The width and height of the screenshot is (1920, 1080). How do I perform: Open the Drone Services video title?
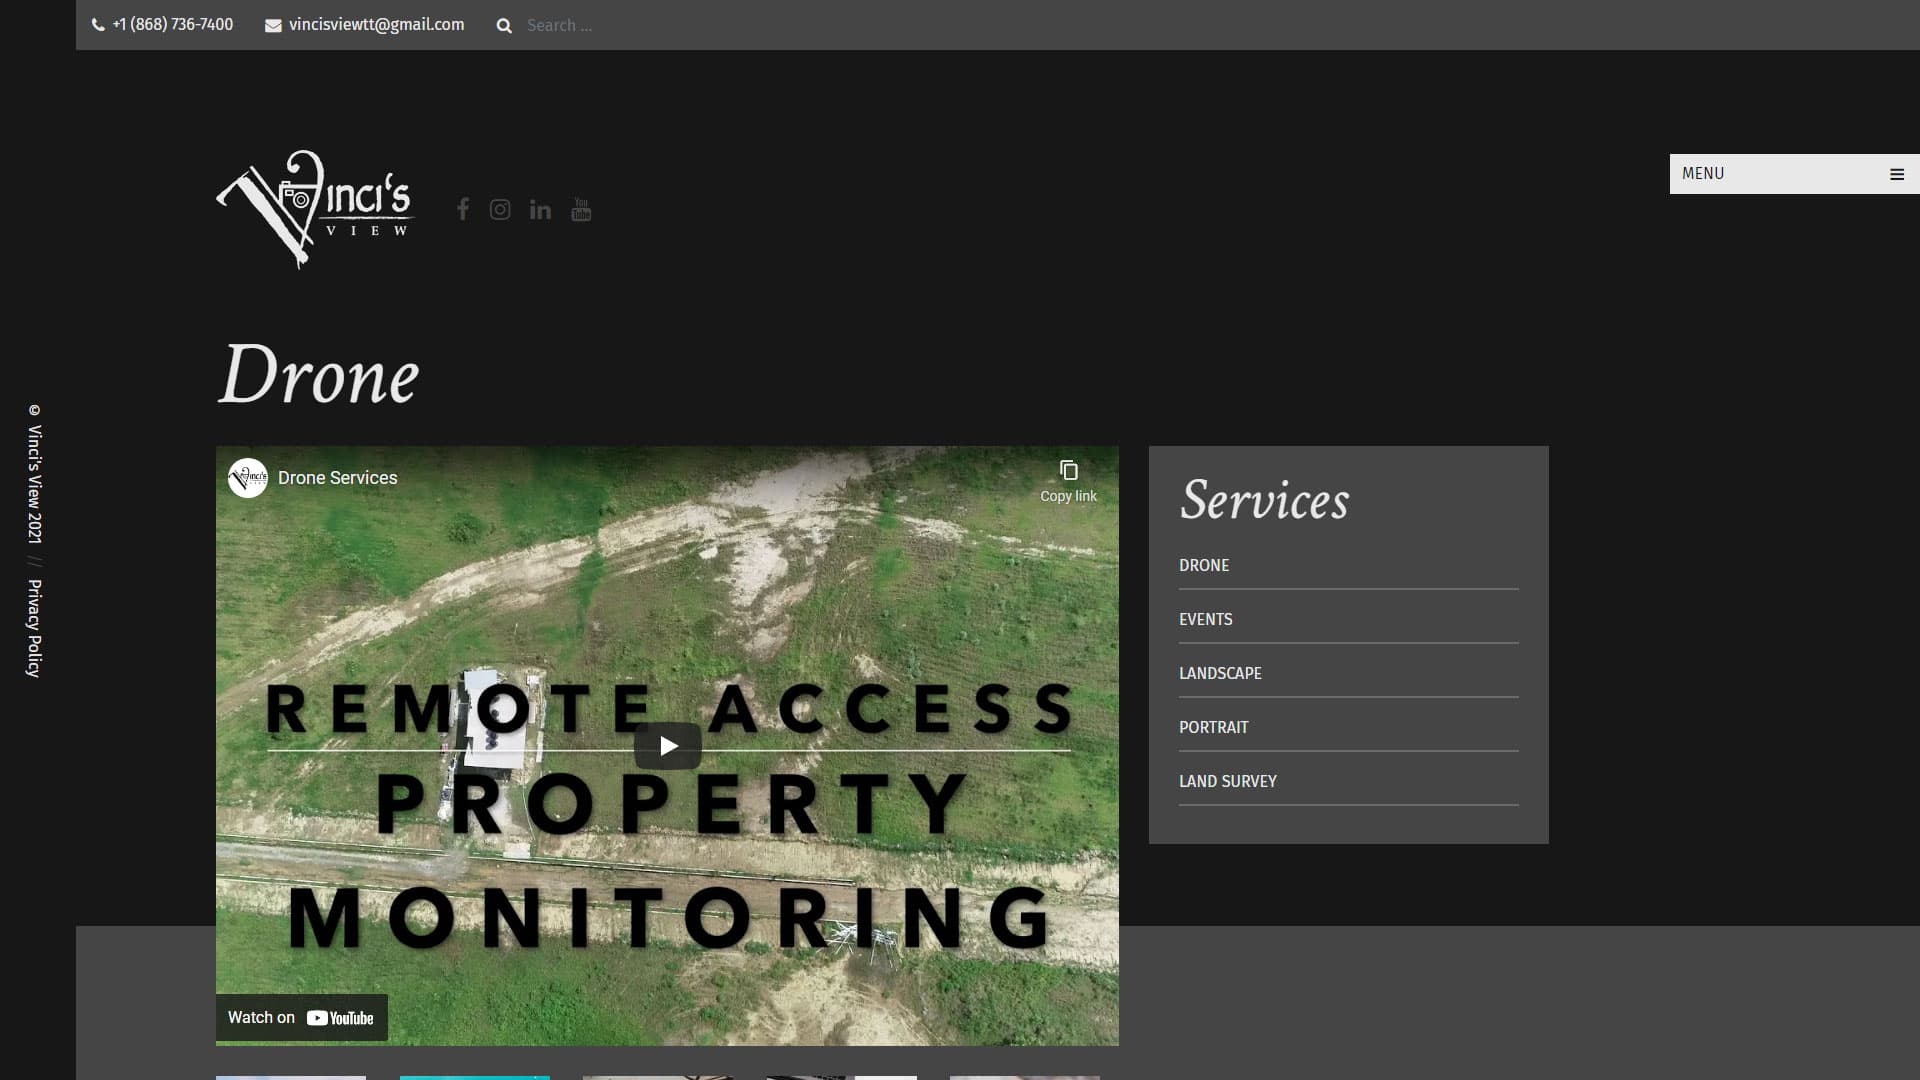(x=338, y=478)
